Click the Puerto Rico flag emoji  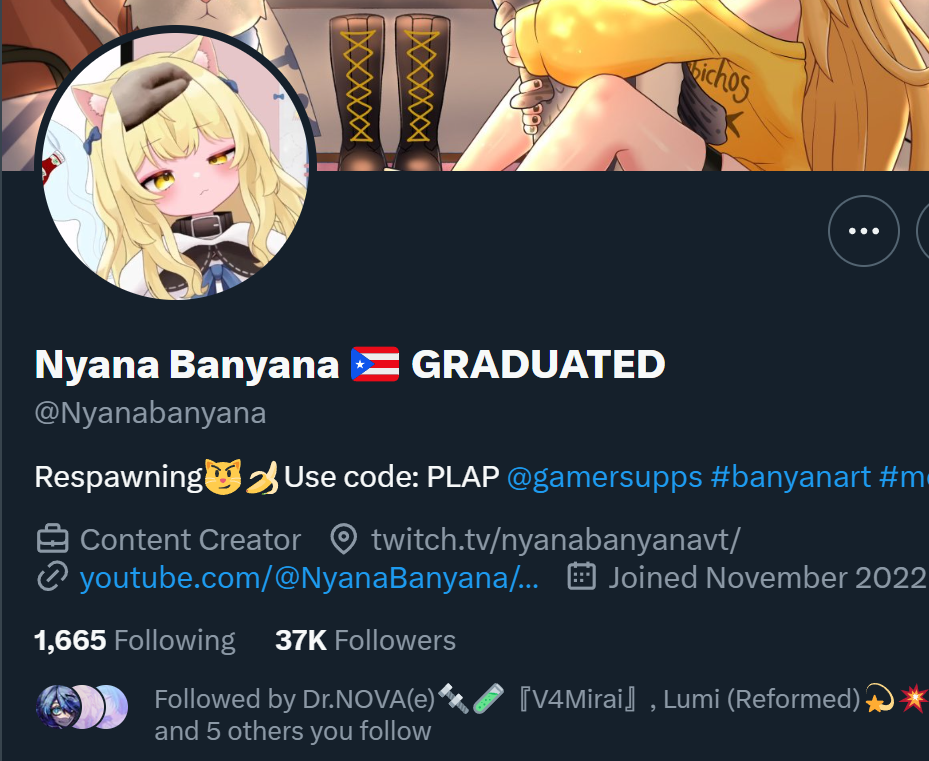click(x=375, y=364)
